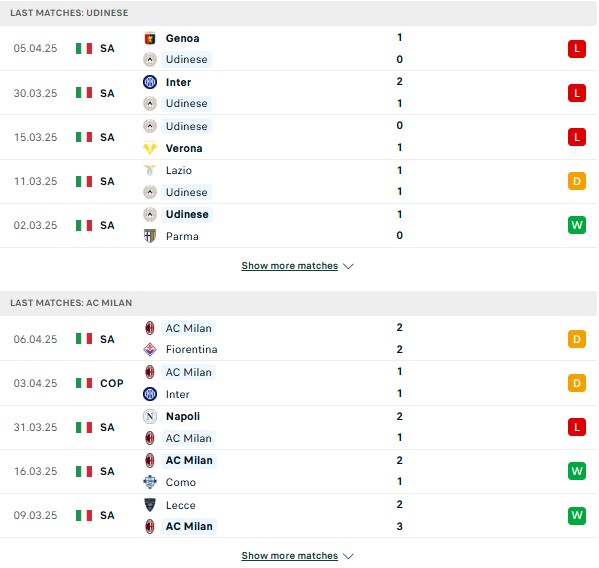
Task: Click the Inter logo in Udinese matches
Action: coord(150,82)
